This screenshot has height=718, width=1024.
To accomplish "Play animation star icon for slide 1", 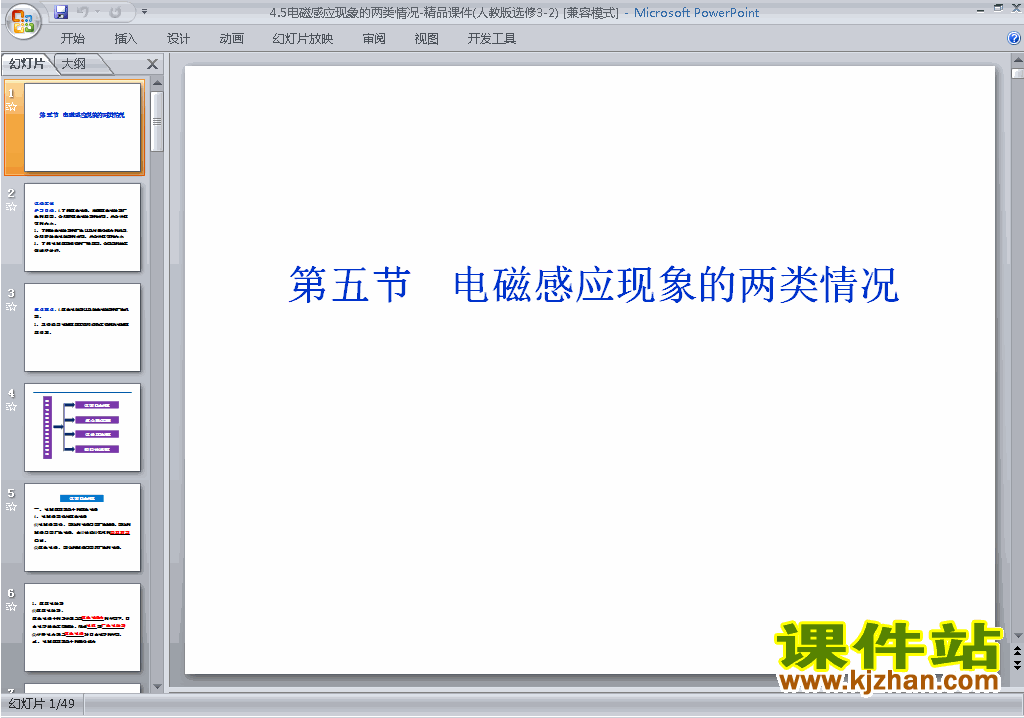I will [11, 106].
